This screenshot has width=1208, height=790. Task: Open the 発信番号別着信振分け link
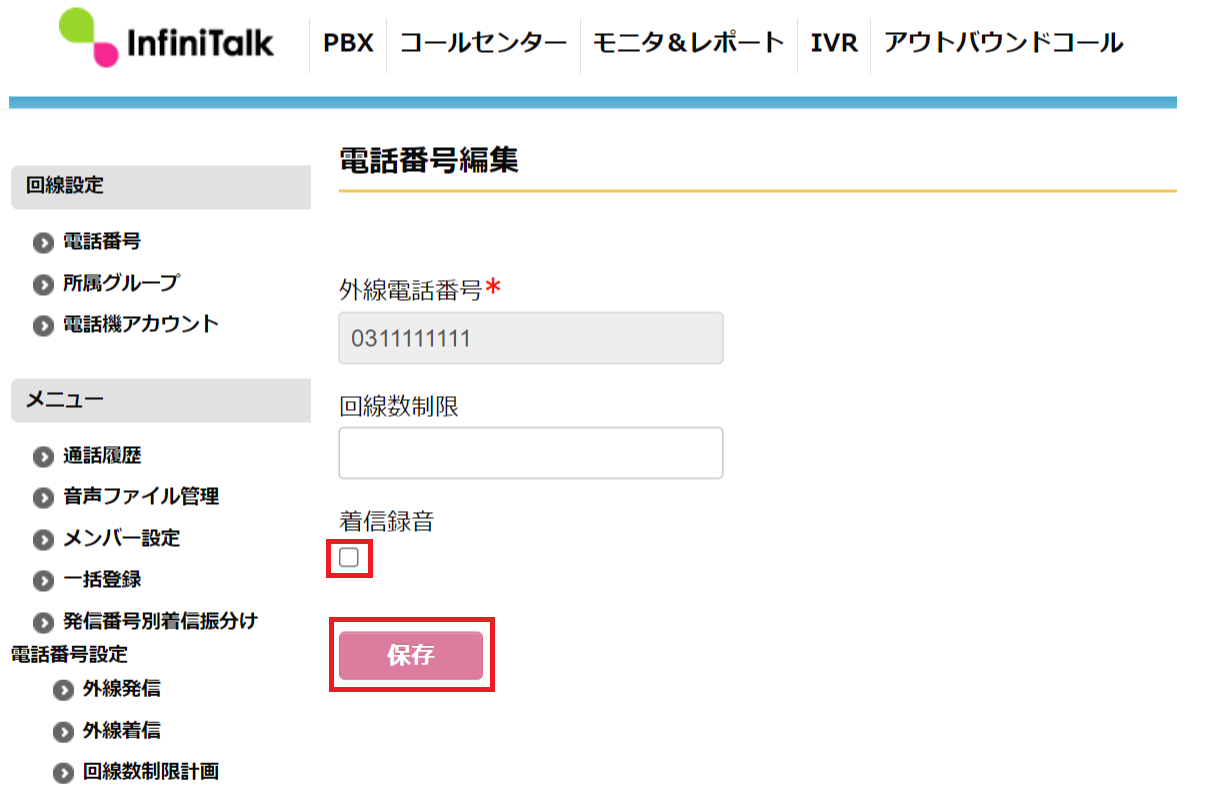click(160, 621)
